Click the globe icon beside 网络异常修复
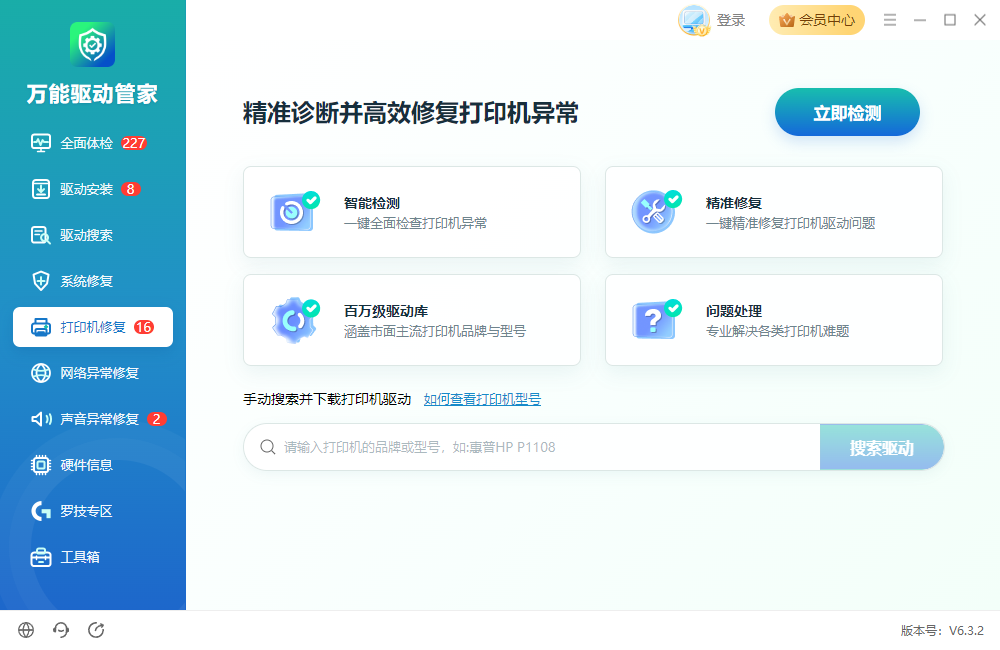Viewport: 1000px width, 650px height. 41,373
